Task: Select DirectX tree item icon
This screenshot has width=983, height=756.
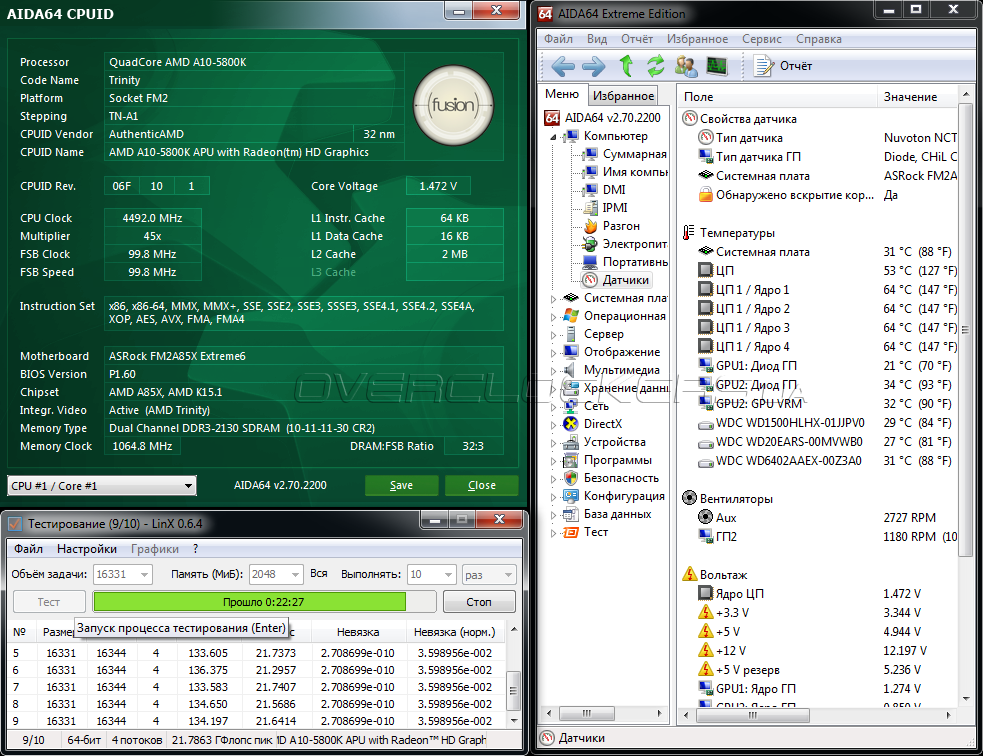Action: tap(570, 424)
